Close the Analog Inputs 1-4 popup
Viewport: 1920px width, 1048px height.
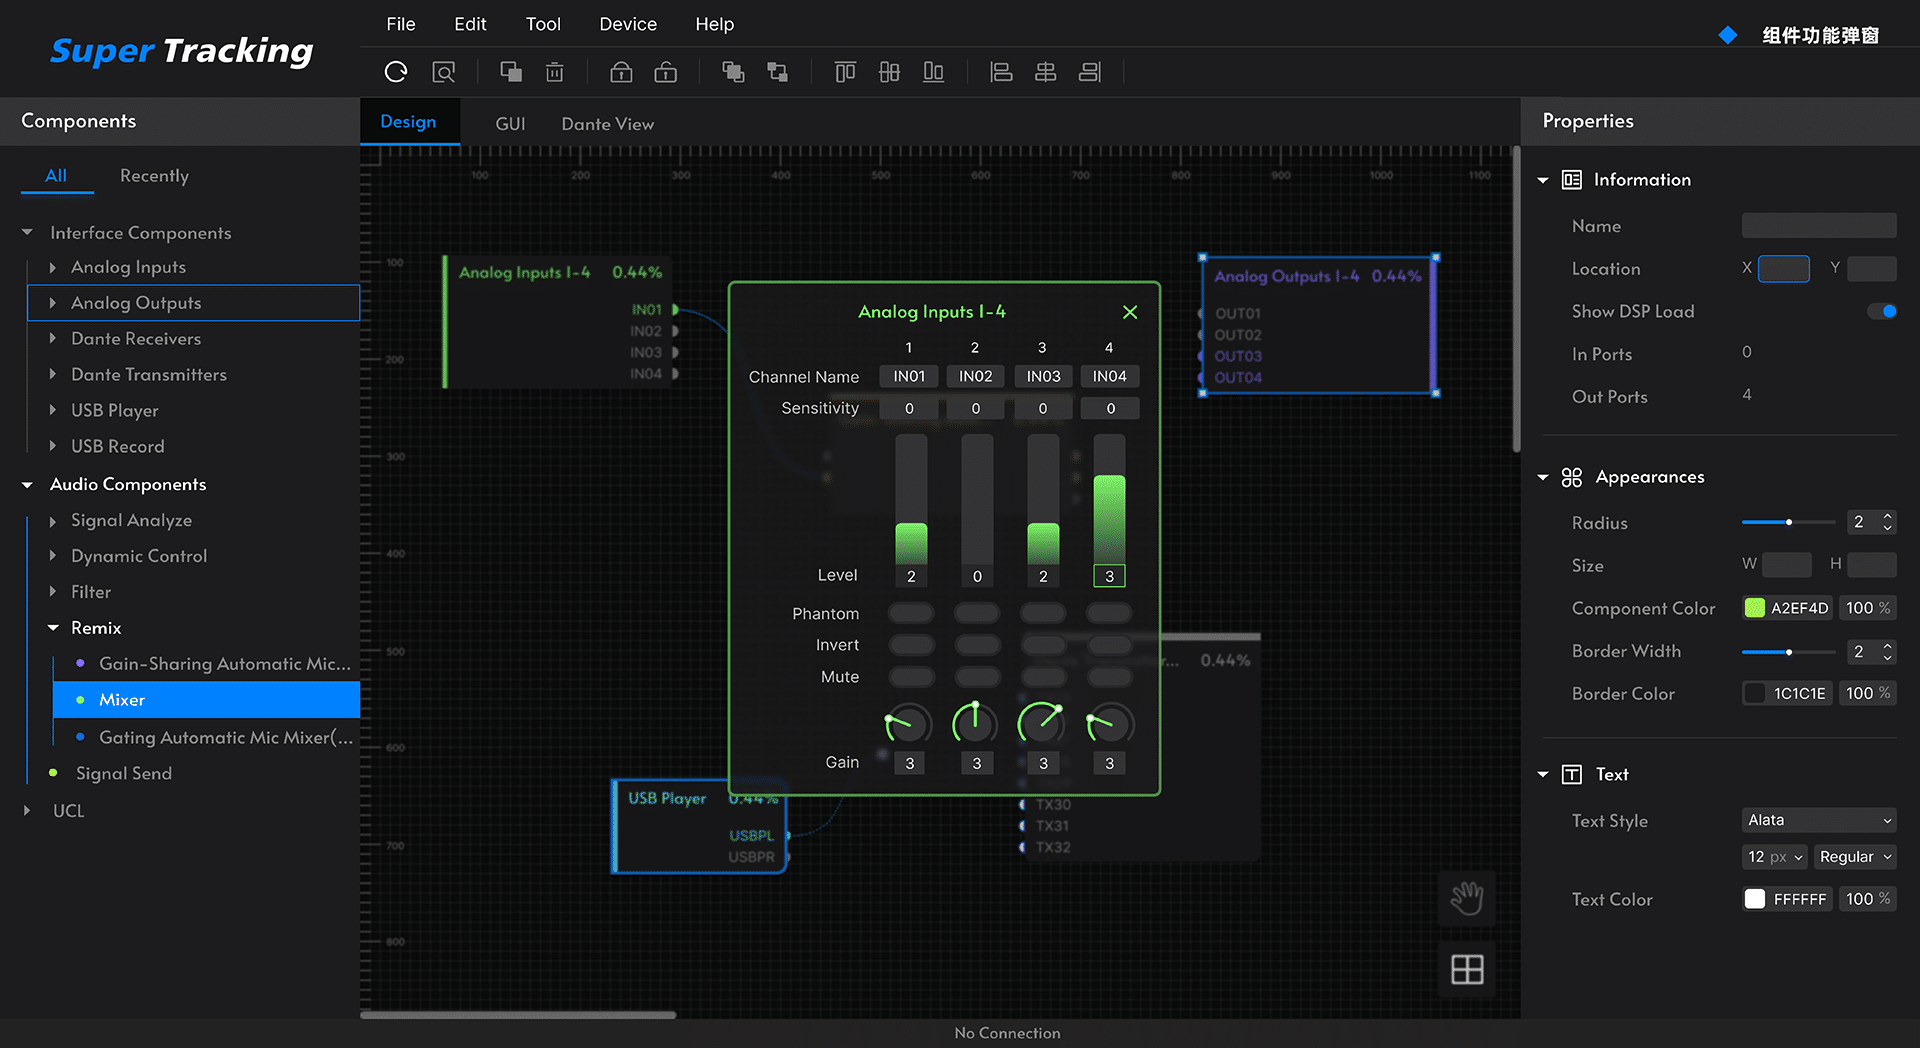(x=1130, y=312)
